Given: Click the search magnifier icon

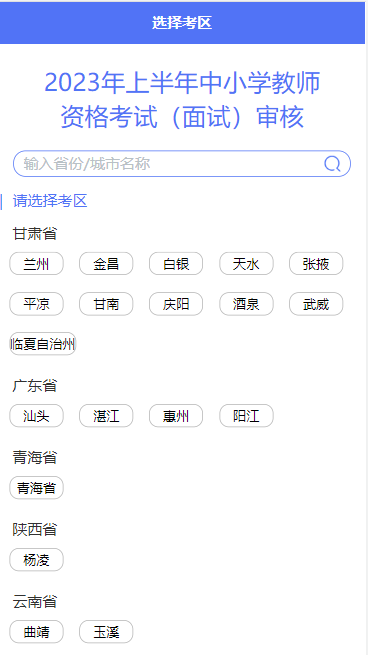Looking at the screenshot, I should pyautogui.click(x=332, y=164).
